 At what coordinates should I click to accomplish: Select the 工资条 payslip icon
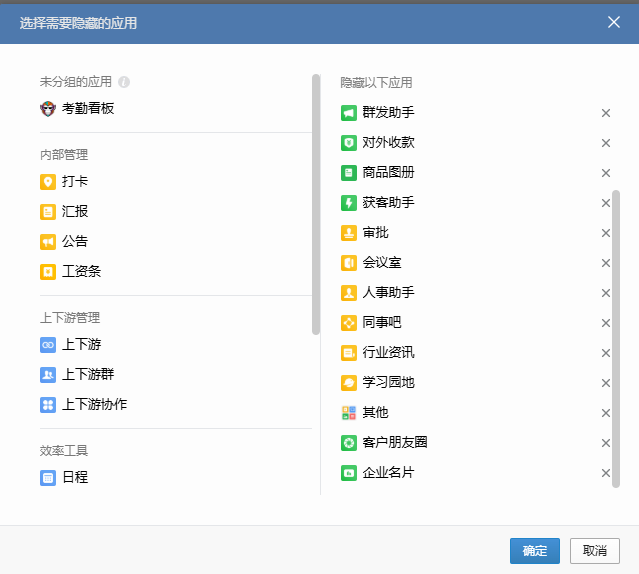[x=48, y=272]
